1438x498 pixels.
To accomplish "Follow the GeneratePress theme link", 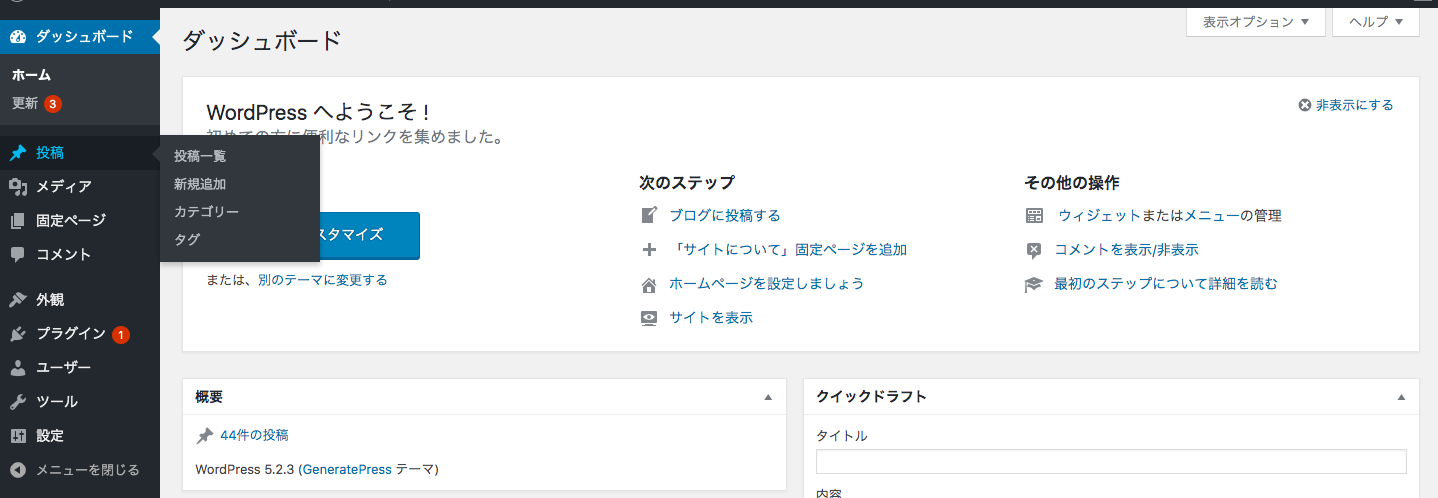I will (346, 469).
